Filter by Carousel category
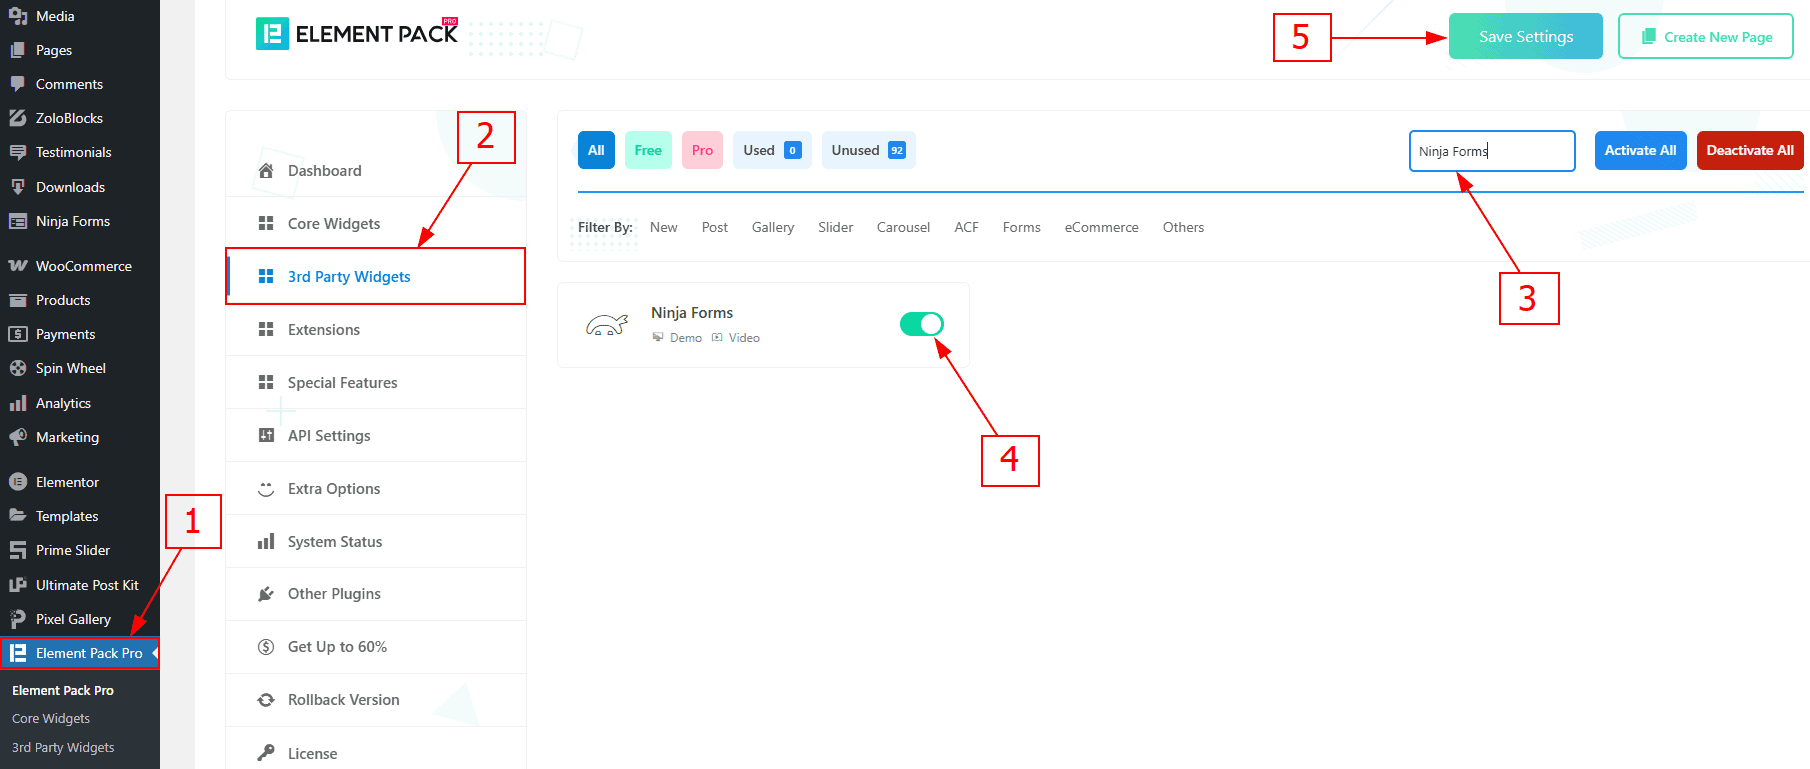1810x769 pixels. click(x=903, y=227)
